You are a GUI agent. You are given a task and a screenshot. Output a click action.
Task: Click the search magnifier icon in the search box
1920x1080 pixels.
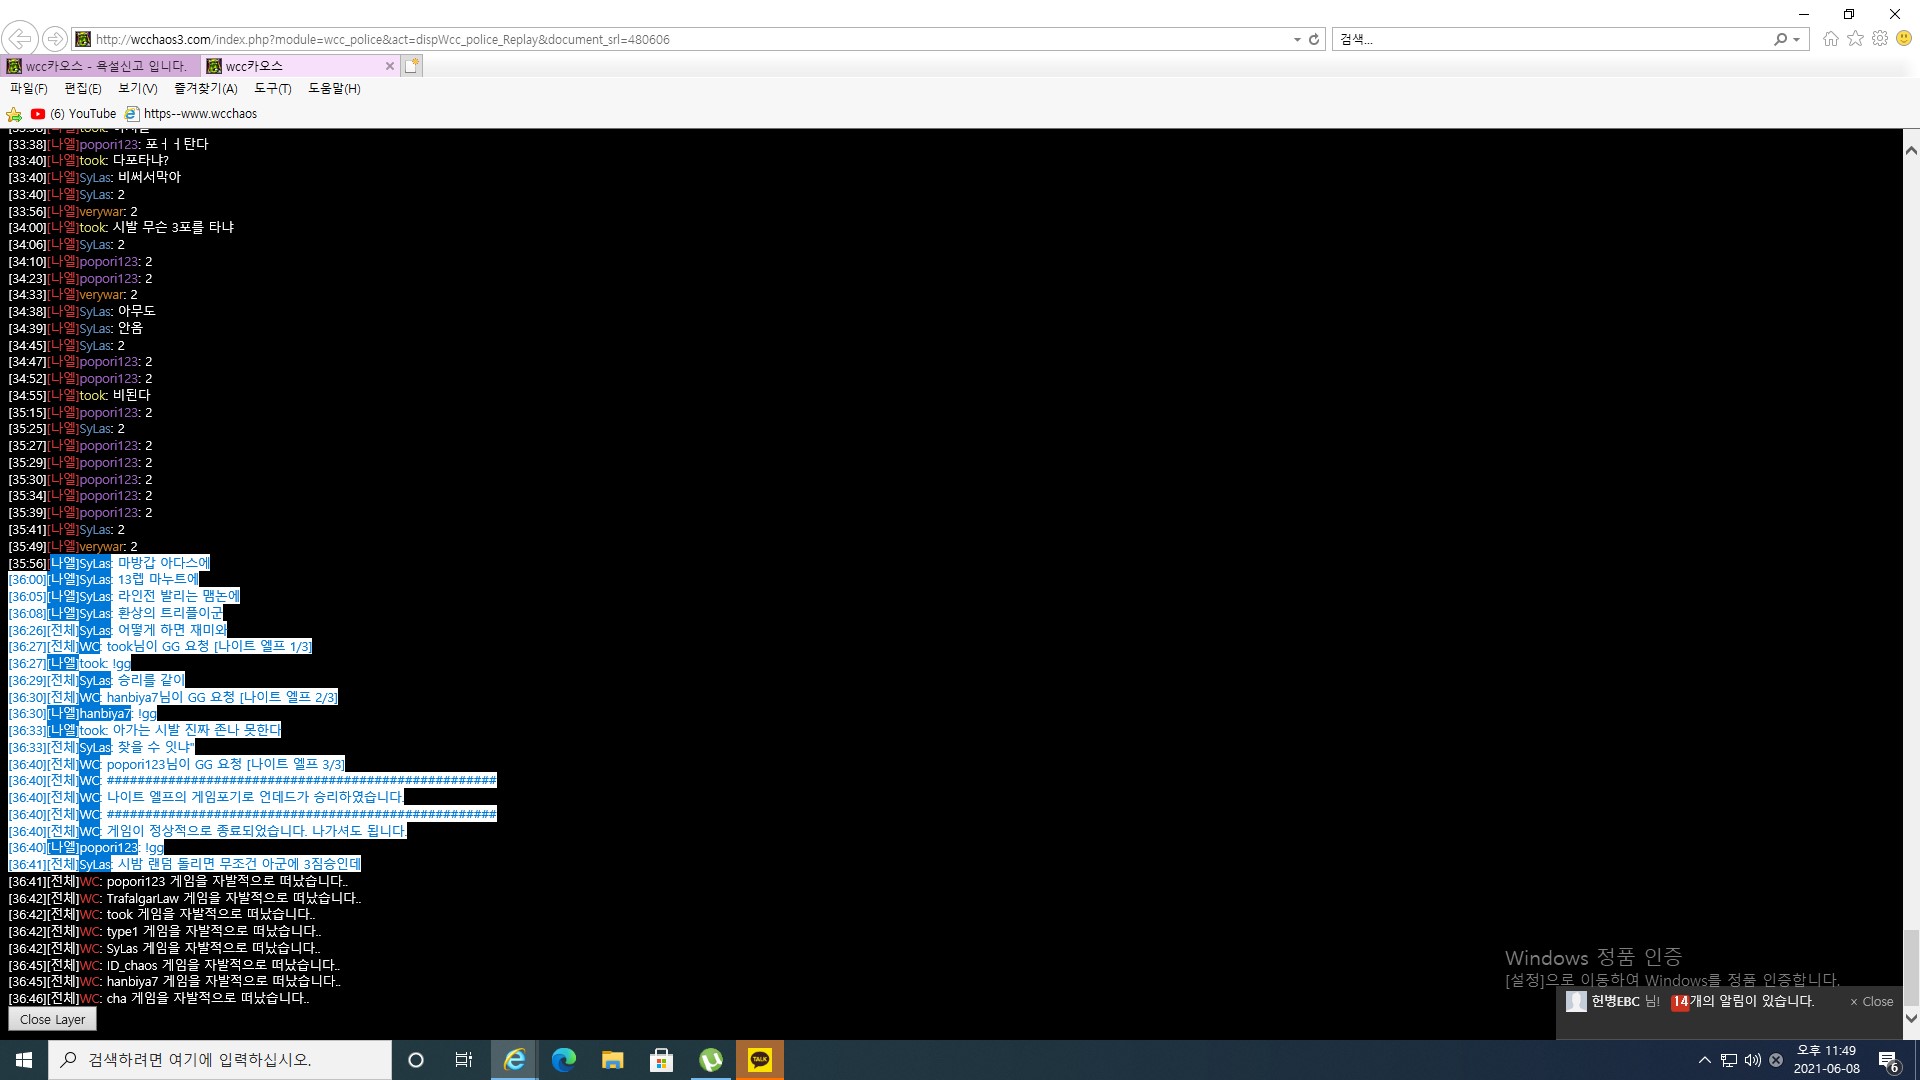pos(1780,39)
